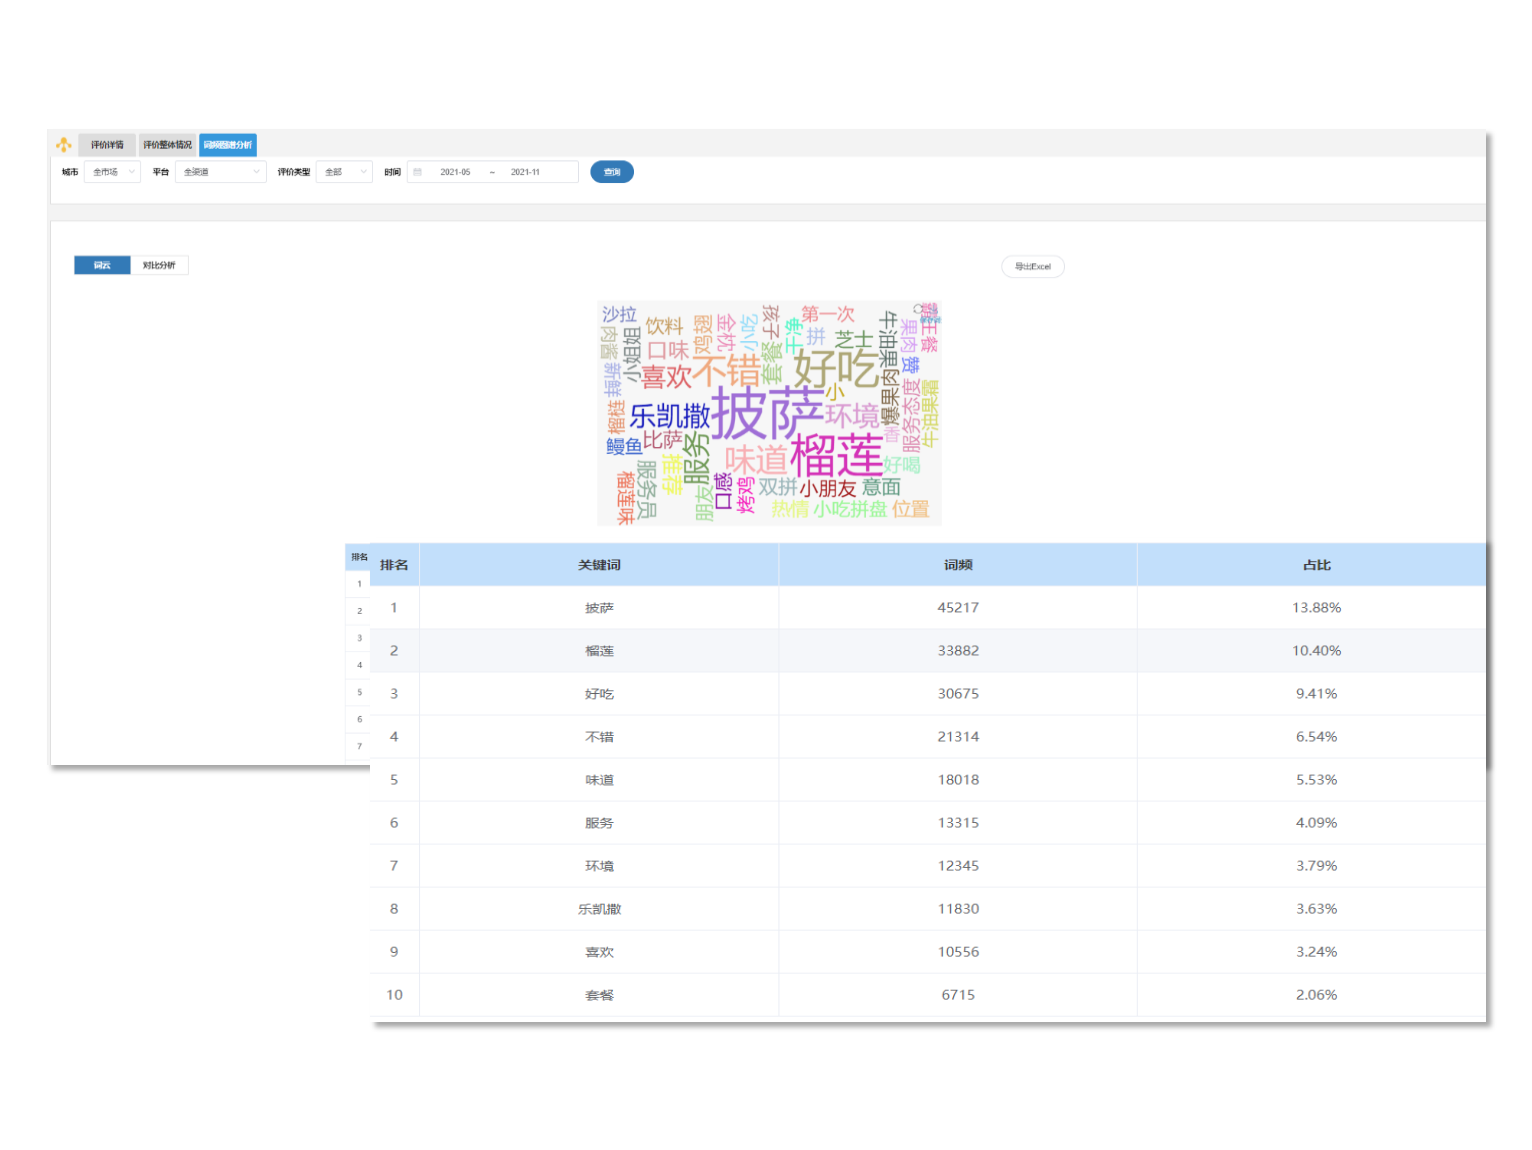The height and width of the screenshot is (1150, 1532).
Task: Click the large 披萨 word in cloud
Action: [767, 412]
